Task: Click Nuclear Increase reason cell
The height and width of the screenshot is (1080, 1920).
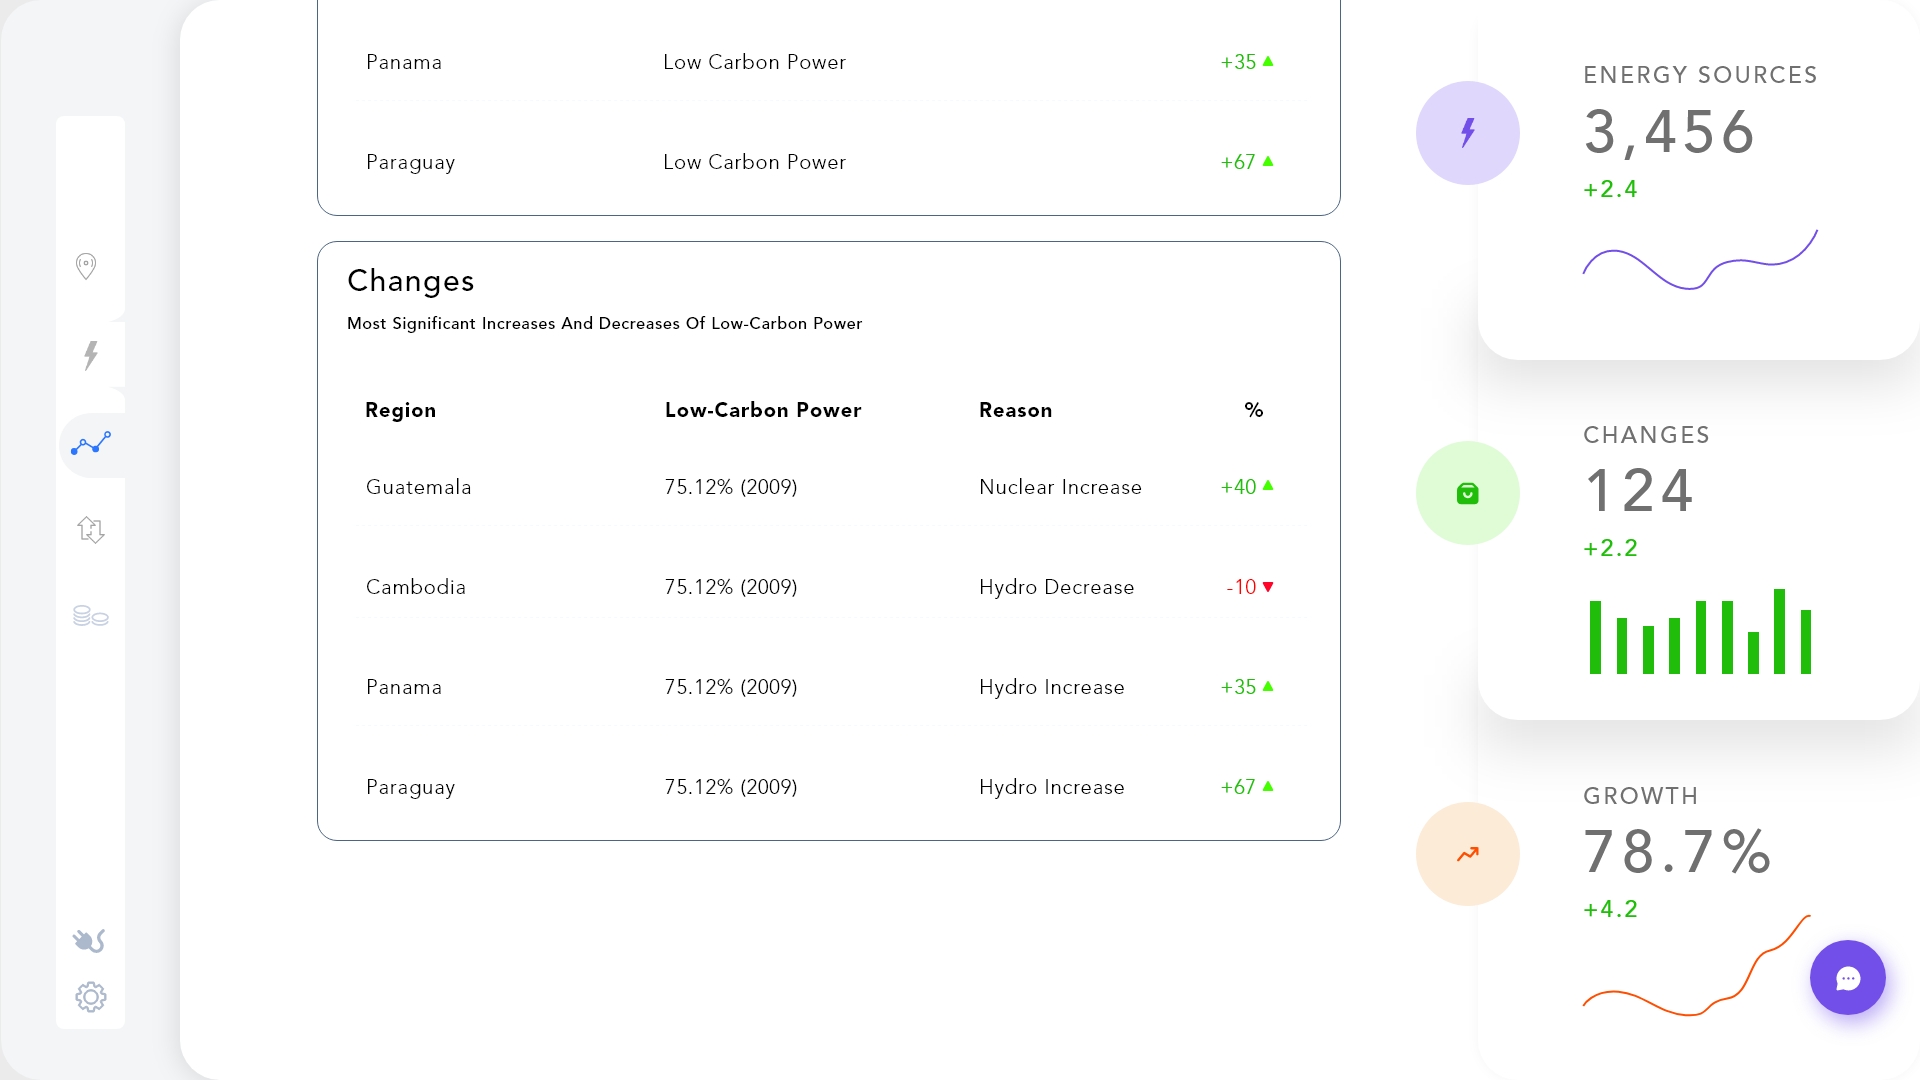Action: pos(1060,487)
